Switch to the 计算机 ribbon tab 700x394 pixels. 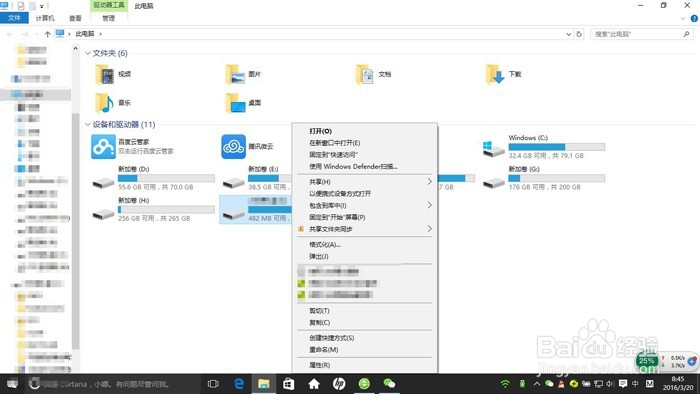click(x=45, y=18)
